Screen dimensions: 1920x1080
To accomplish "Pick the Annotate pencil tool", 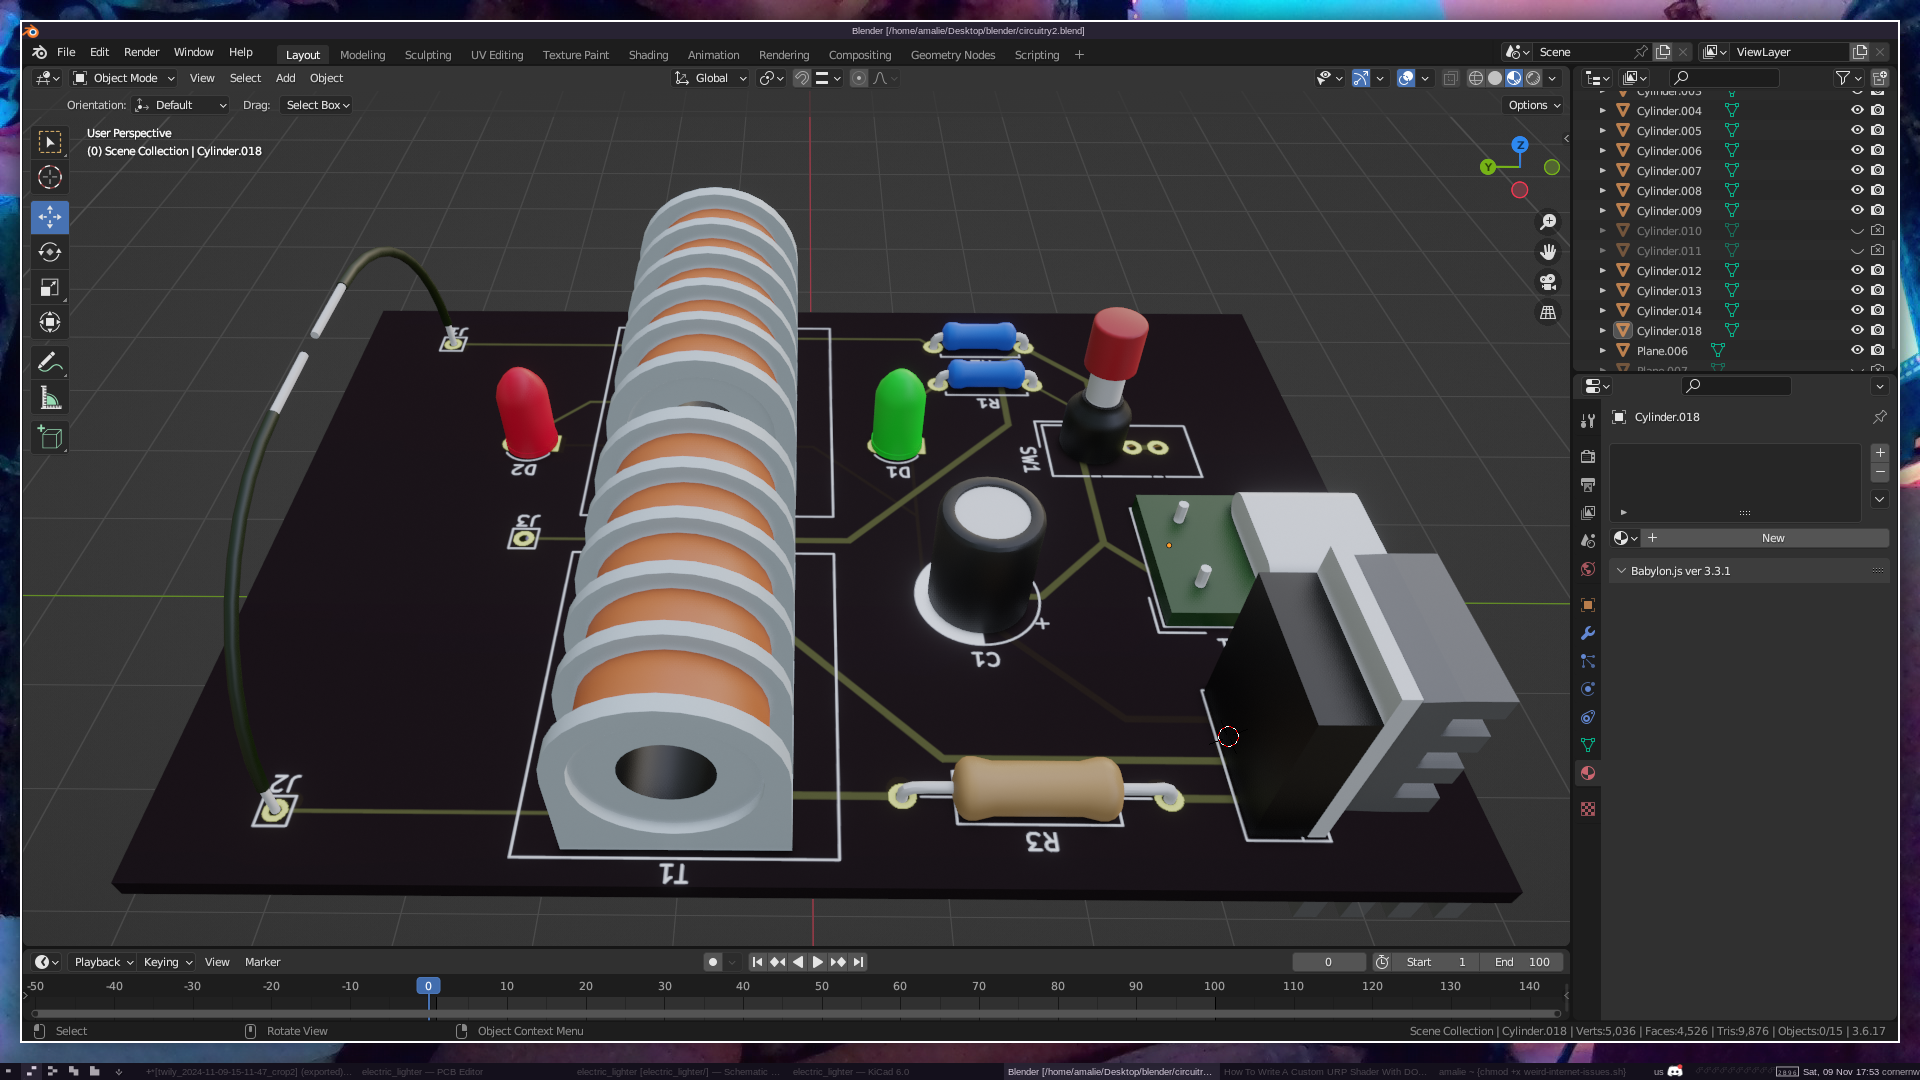I will [x=50, y=362].
